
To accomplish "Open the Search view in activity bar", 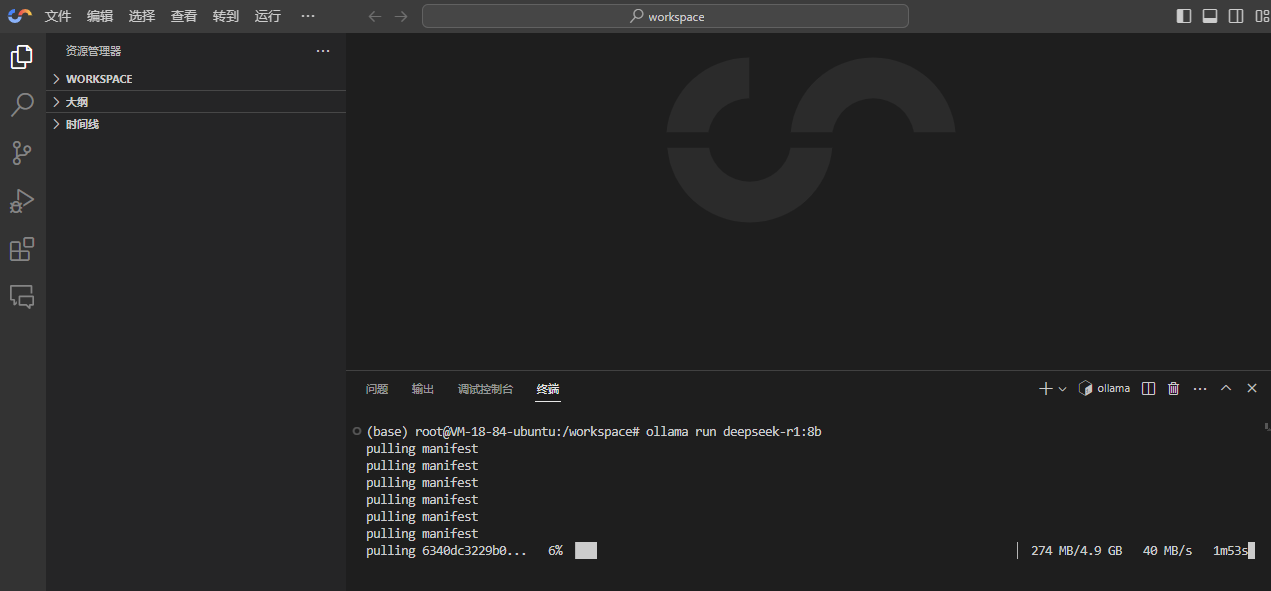I will [22, 105].
